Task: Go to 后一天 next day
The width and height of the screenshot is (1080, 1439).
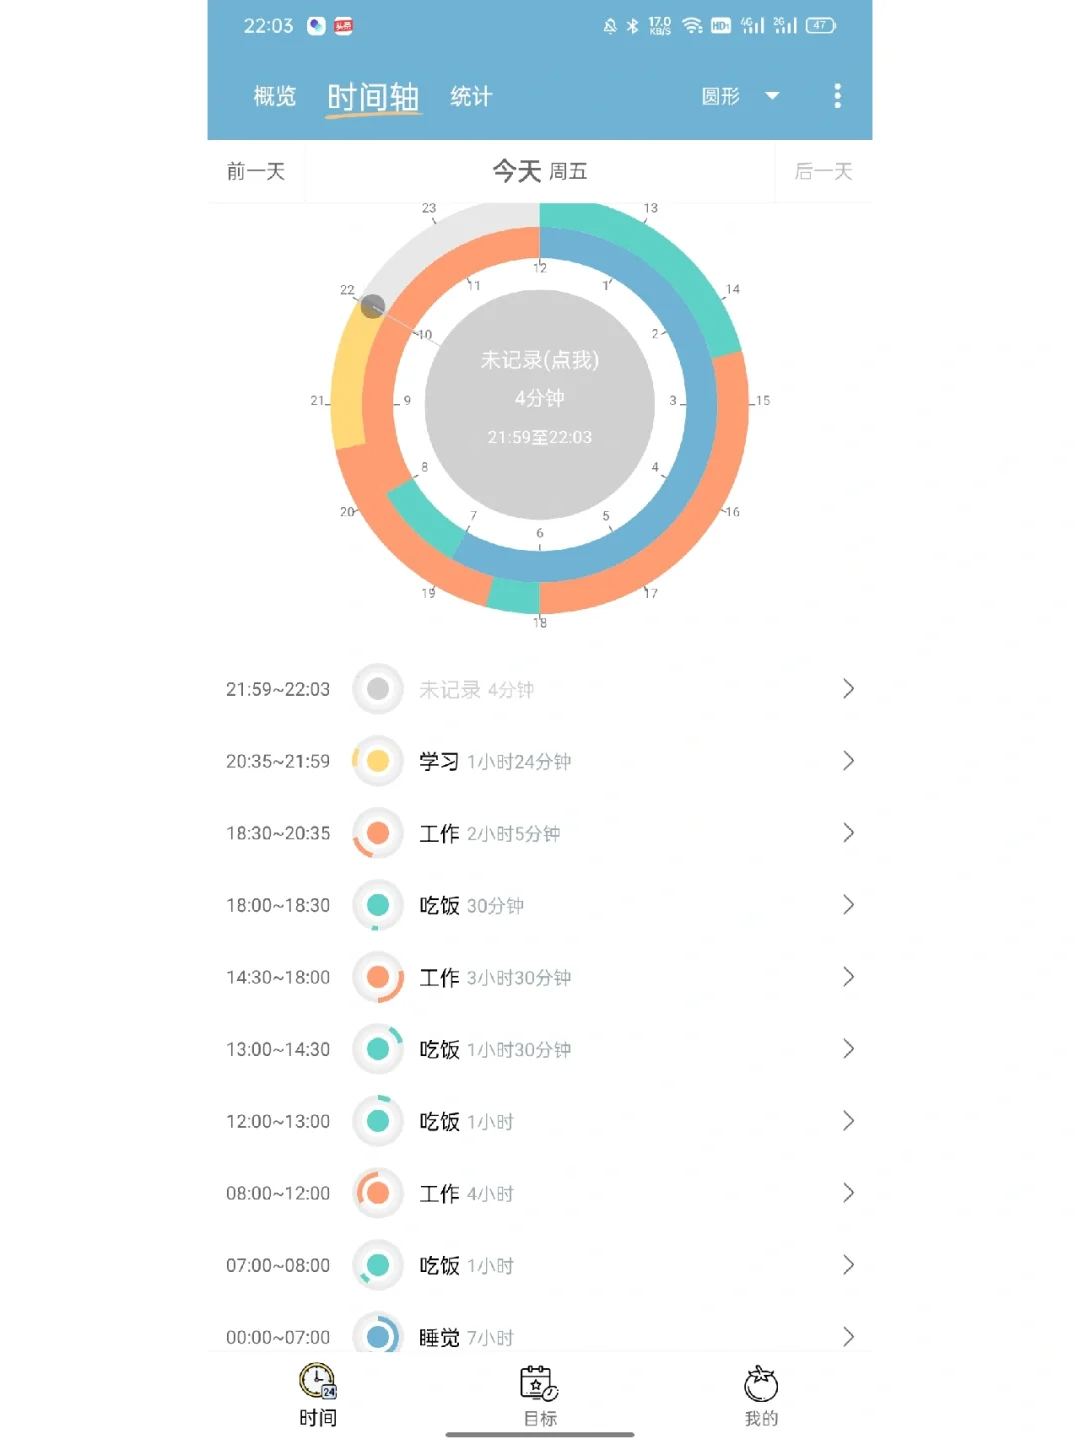Action: click(823, 171)
